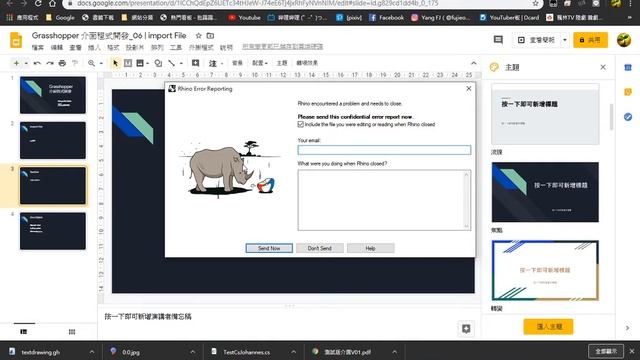Click the Google Slides home logo
The image size is (640, 360).
tap(16, 40)
